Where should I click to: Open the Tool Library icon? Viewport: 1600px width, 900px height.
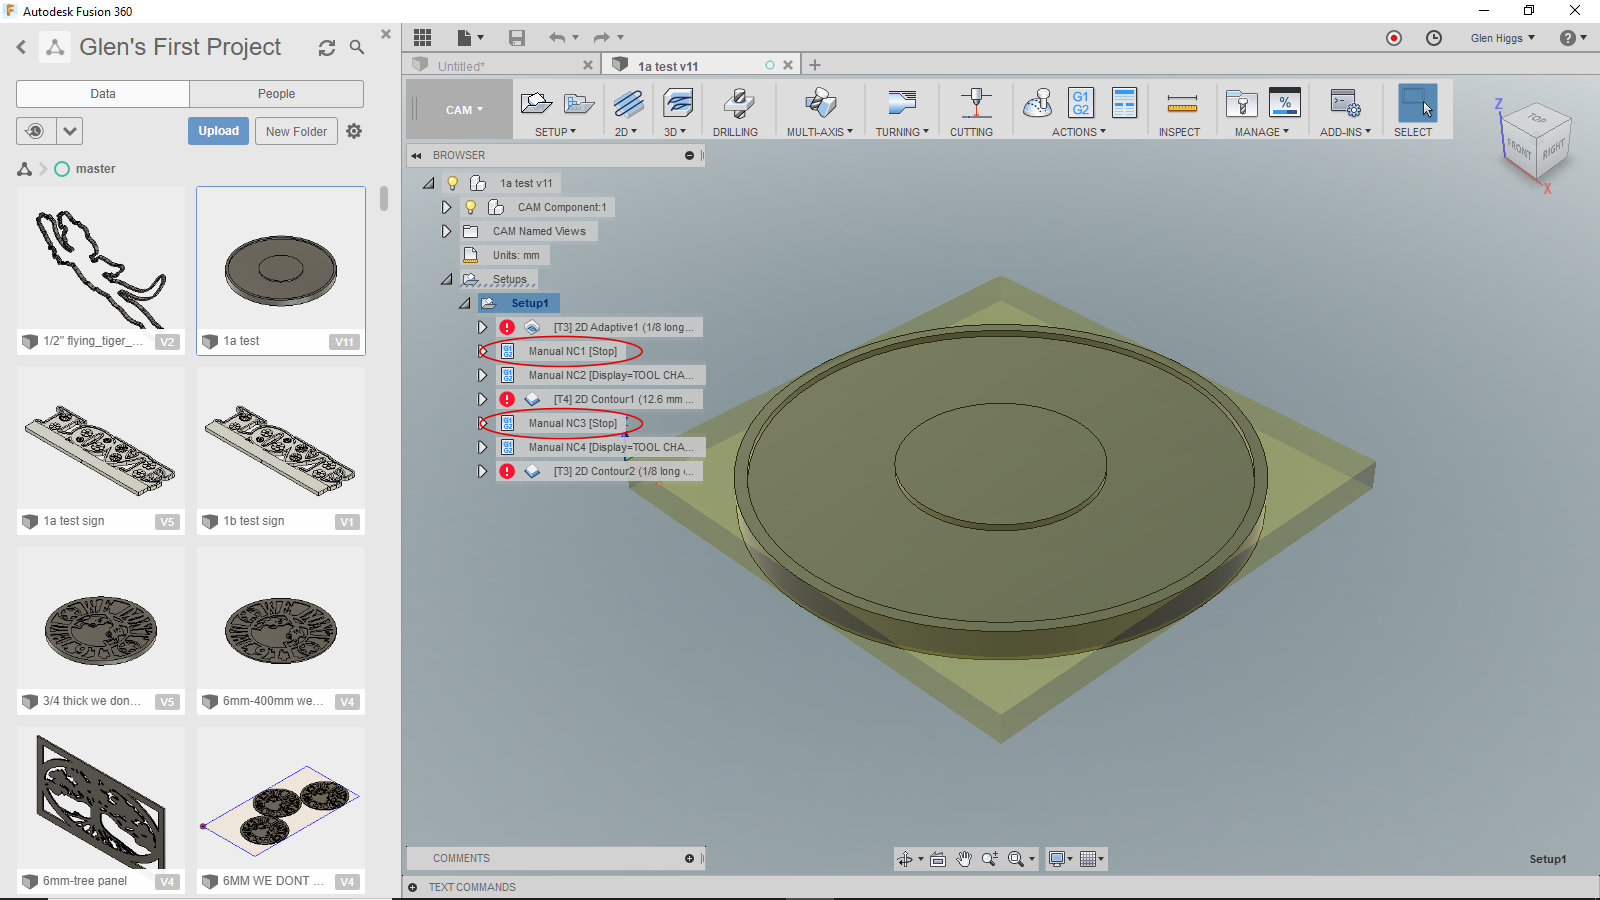click(1241, 103)
